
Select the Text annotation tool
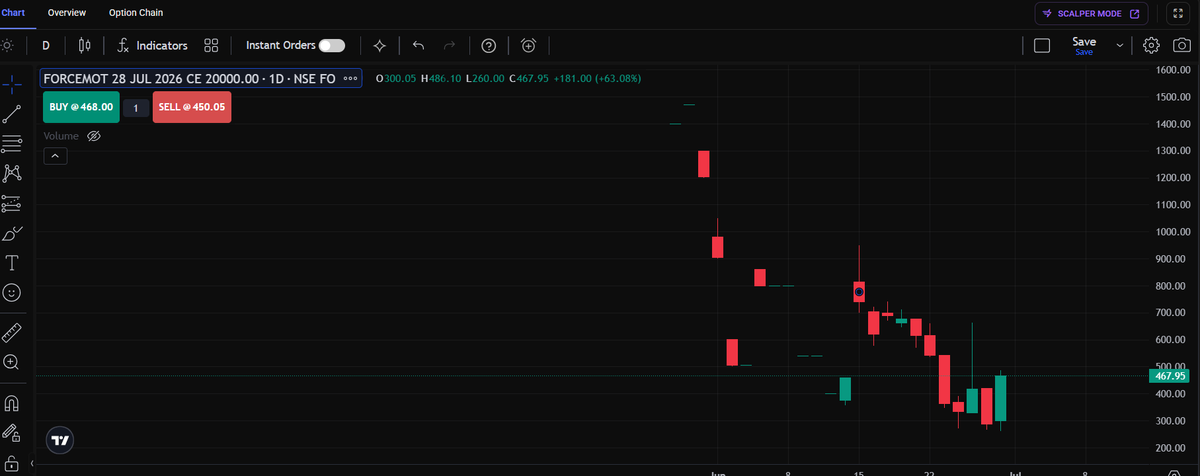[x=12, y=263]
